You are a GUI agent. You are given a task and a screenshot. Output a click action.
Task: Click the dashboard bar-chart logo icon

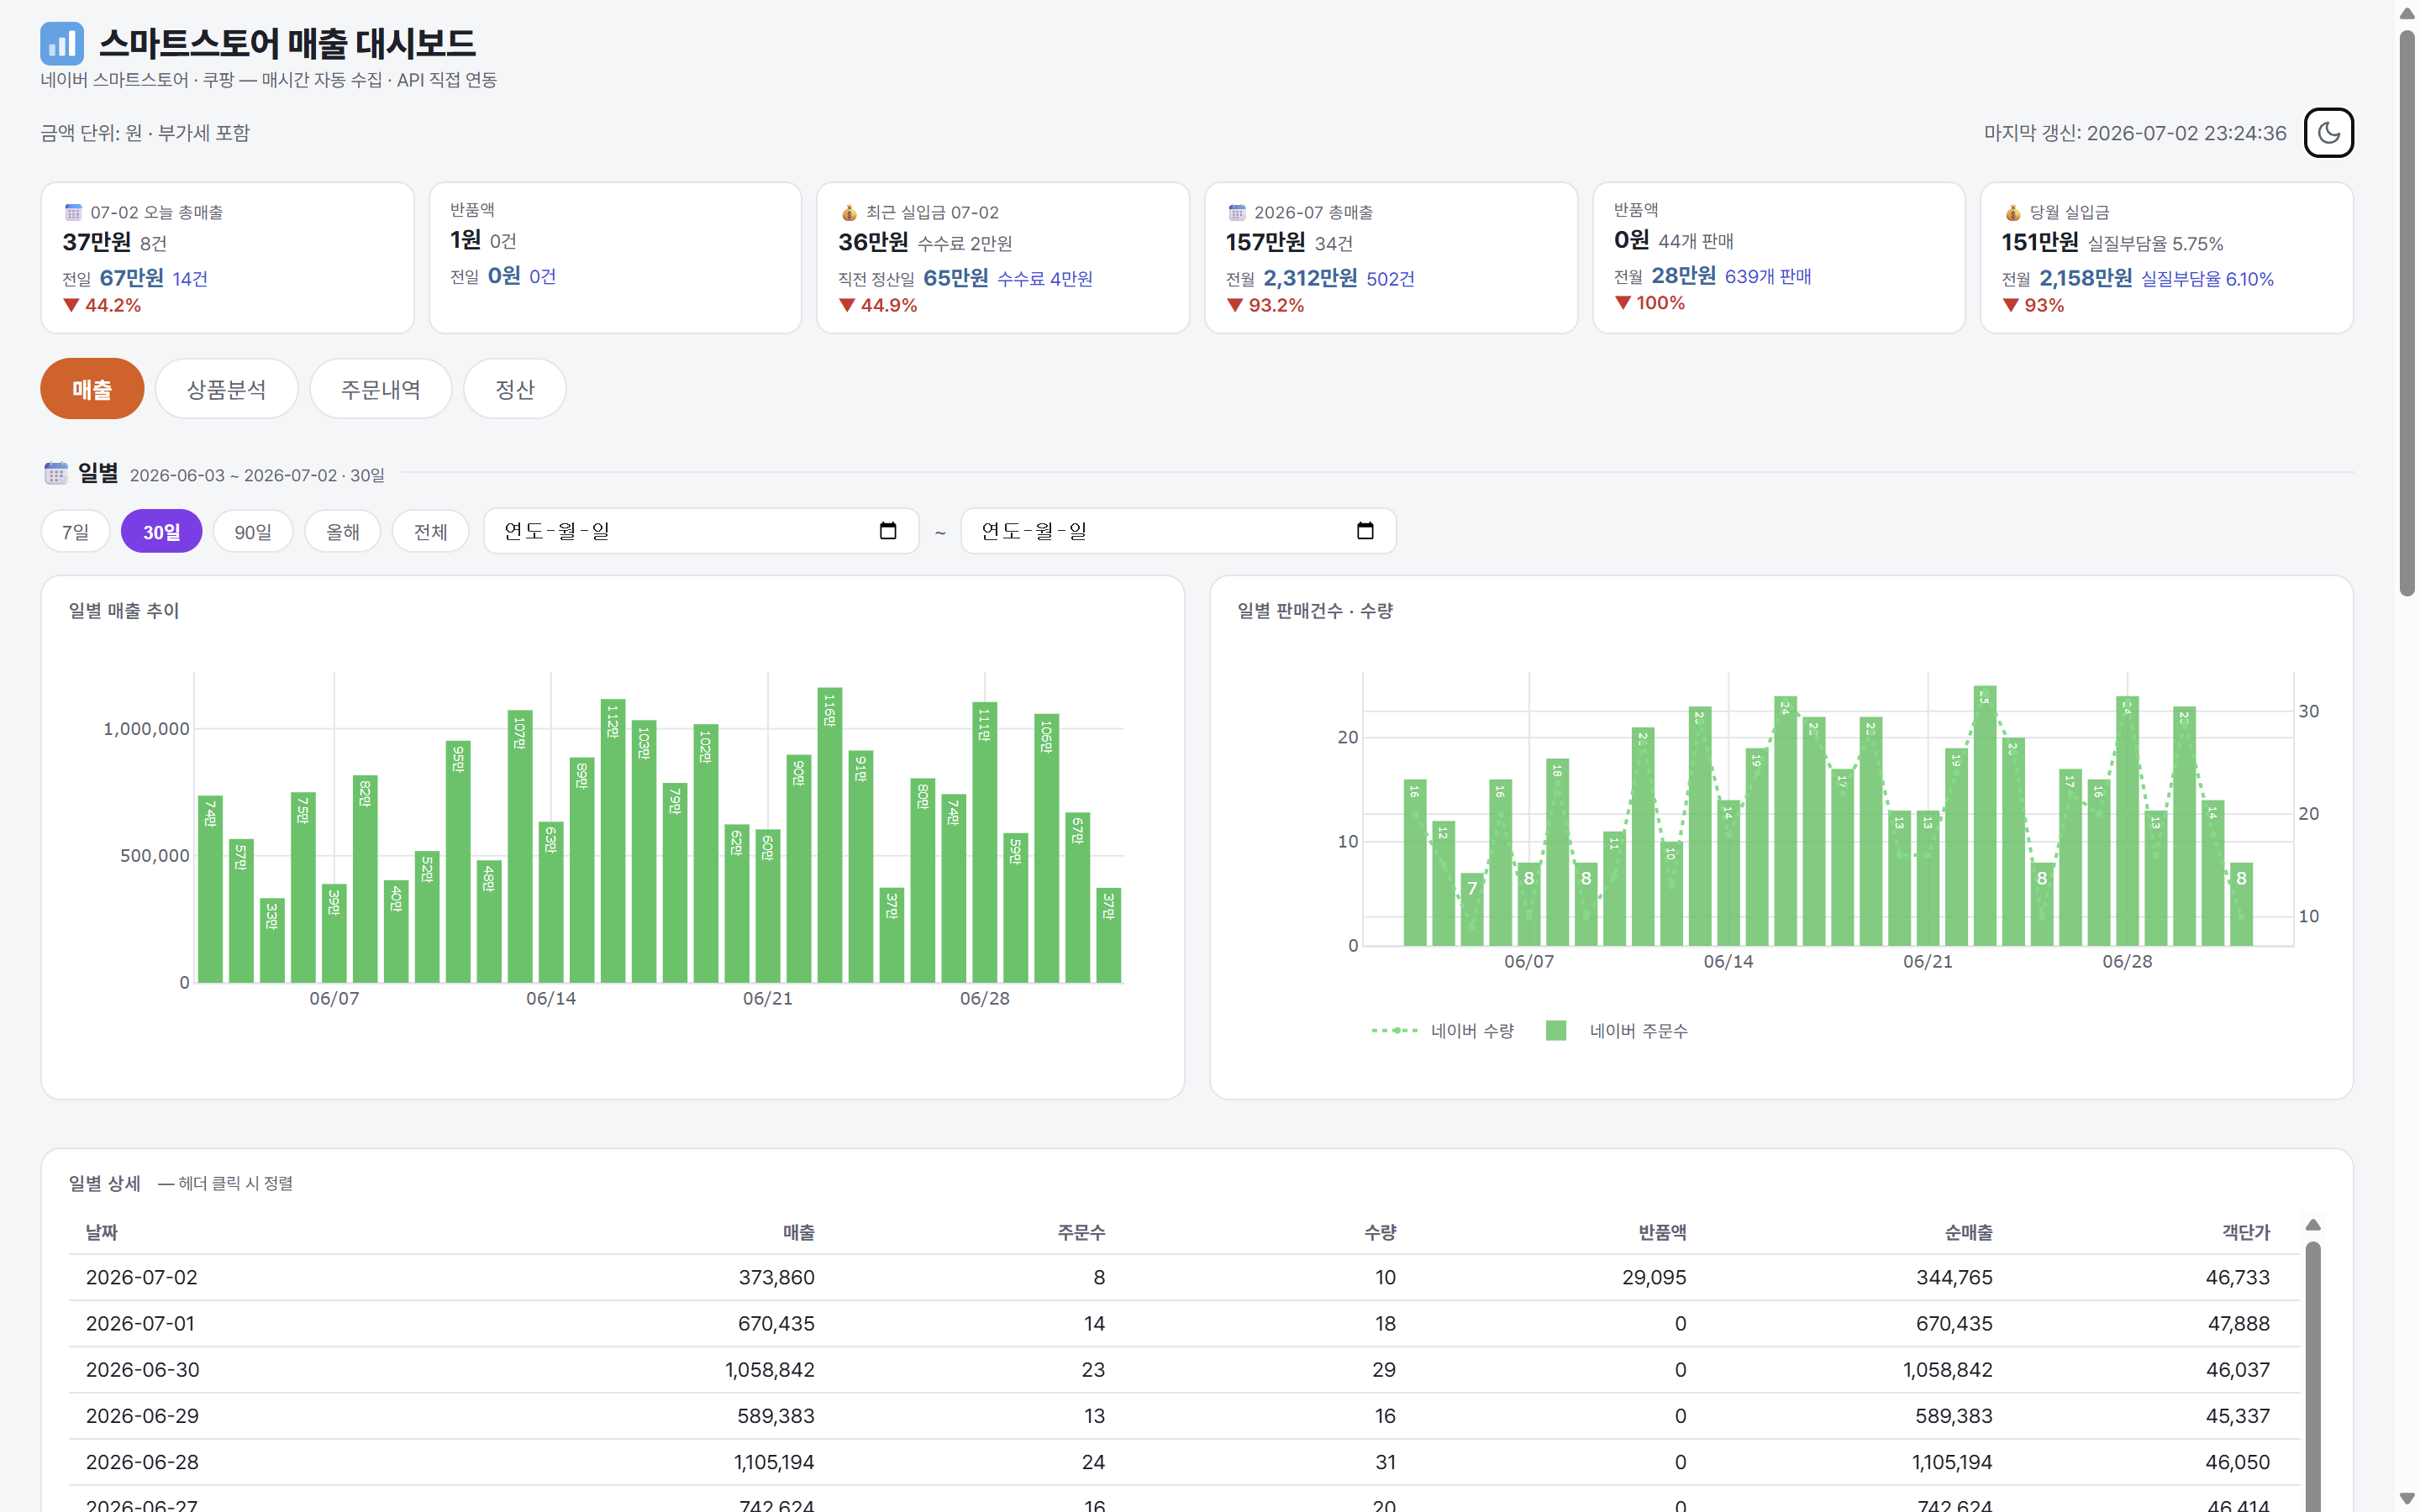[62, 43]
